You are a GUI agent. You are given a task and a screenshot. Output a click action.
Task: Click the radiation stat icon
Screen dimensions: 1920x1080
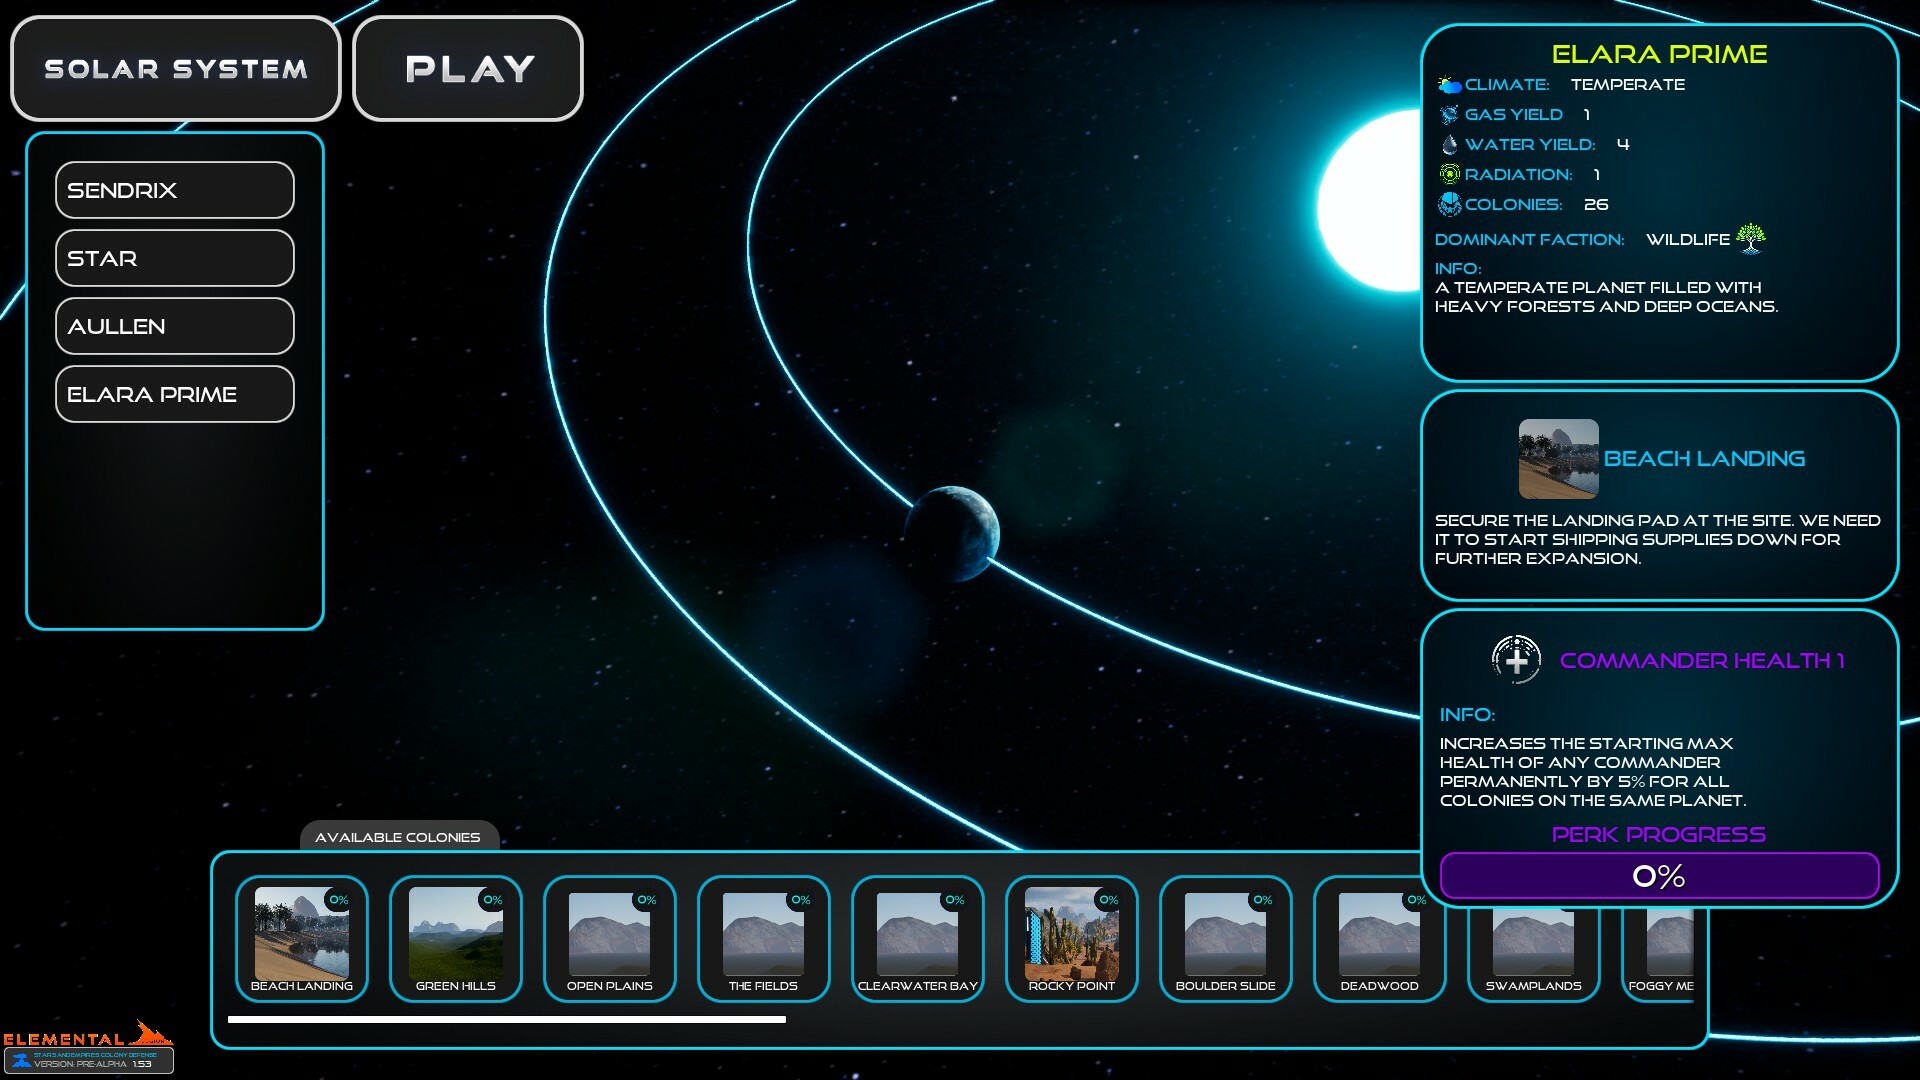point(1449,174)
